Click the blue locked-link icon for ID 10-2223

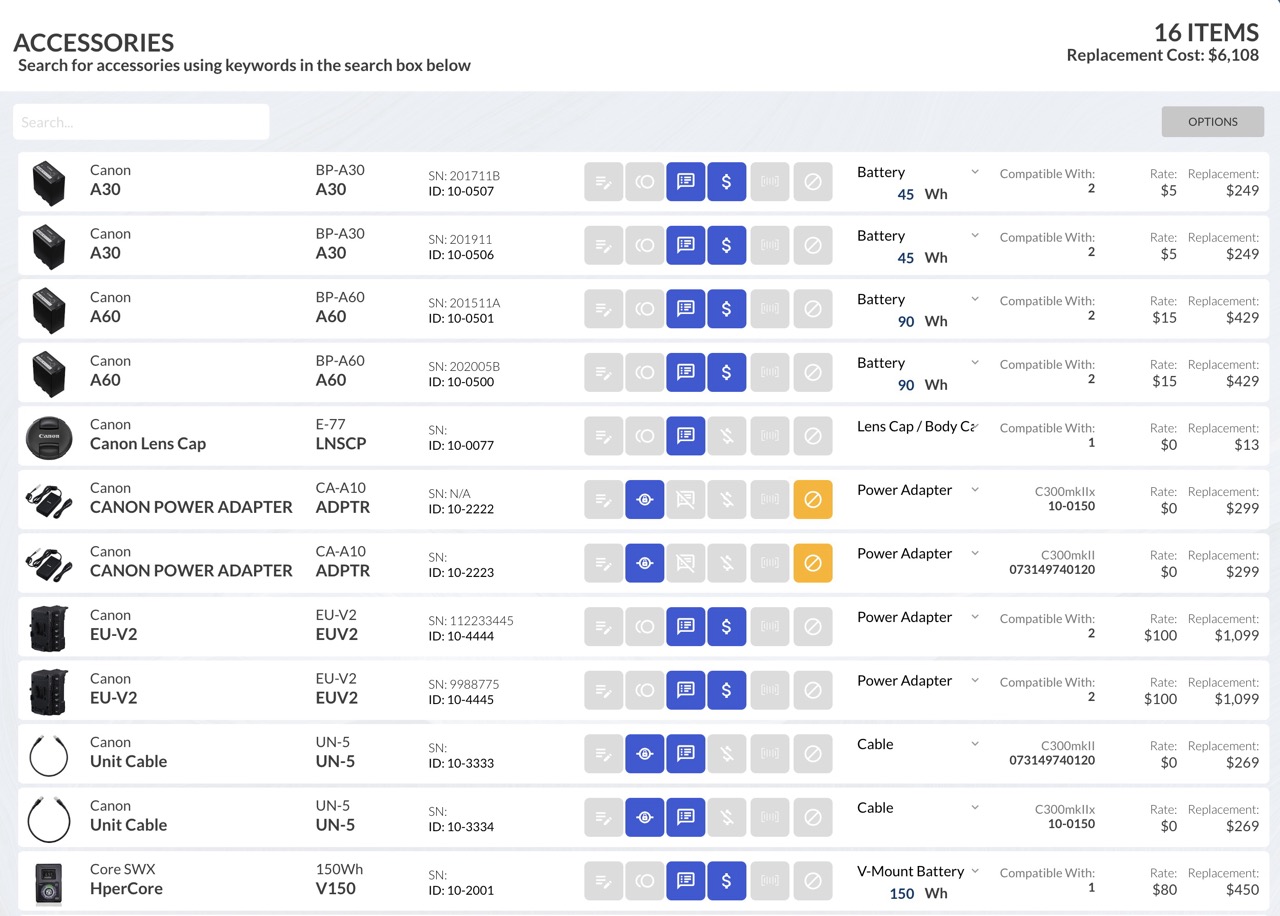645,563
